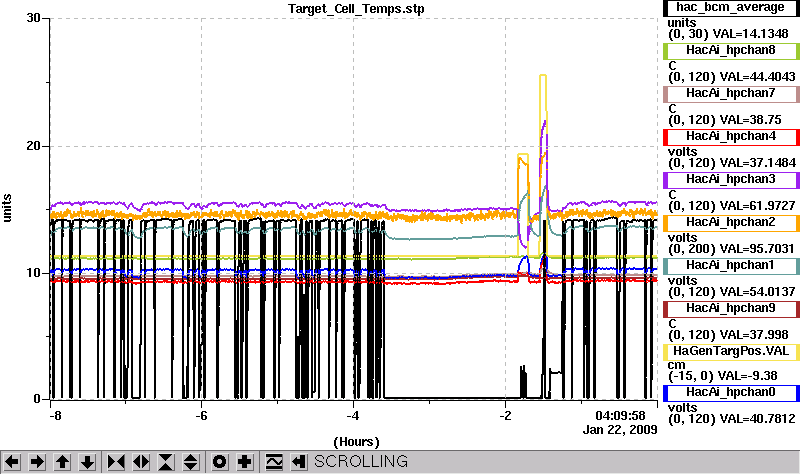Select the hac_bcm_average curve legend
Image resolution: width=800 pixels, height=474 pixels.
(x=731, y=8)
